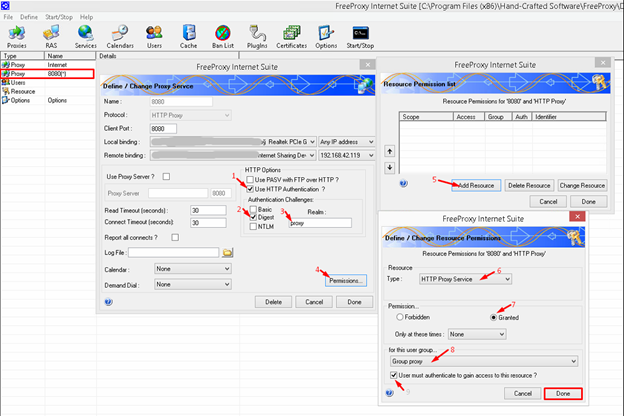This screenshot has height=416, width=624.
Task: Click into the Realm input field
Action: click(320, 223)
